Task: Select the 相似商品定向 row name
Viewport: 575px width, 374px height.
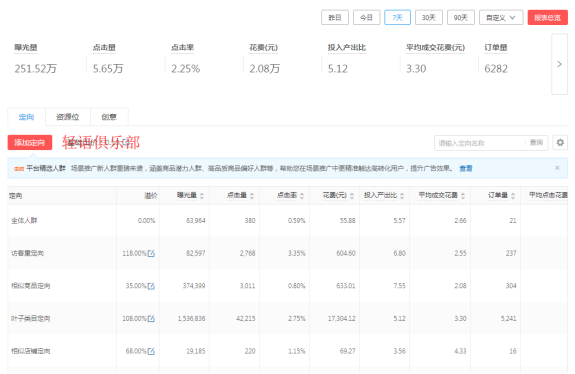Action: pos(30,286)
